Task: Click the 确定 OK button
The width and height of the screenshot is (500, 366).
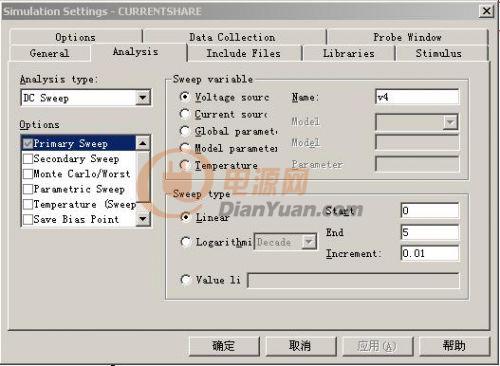Action: click(224, 346)
